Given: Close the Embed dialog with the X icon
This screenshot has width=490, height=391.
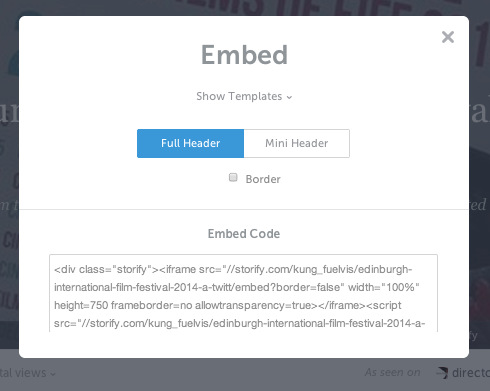Looking at the screenshot, I should tap(448, 37).
